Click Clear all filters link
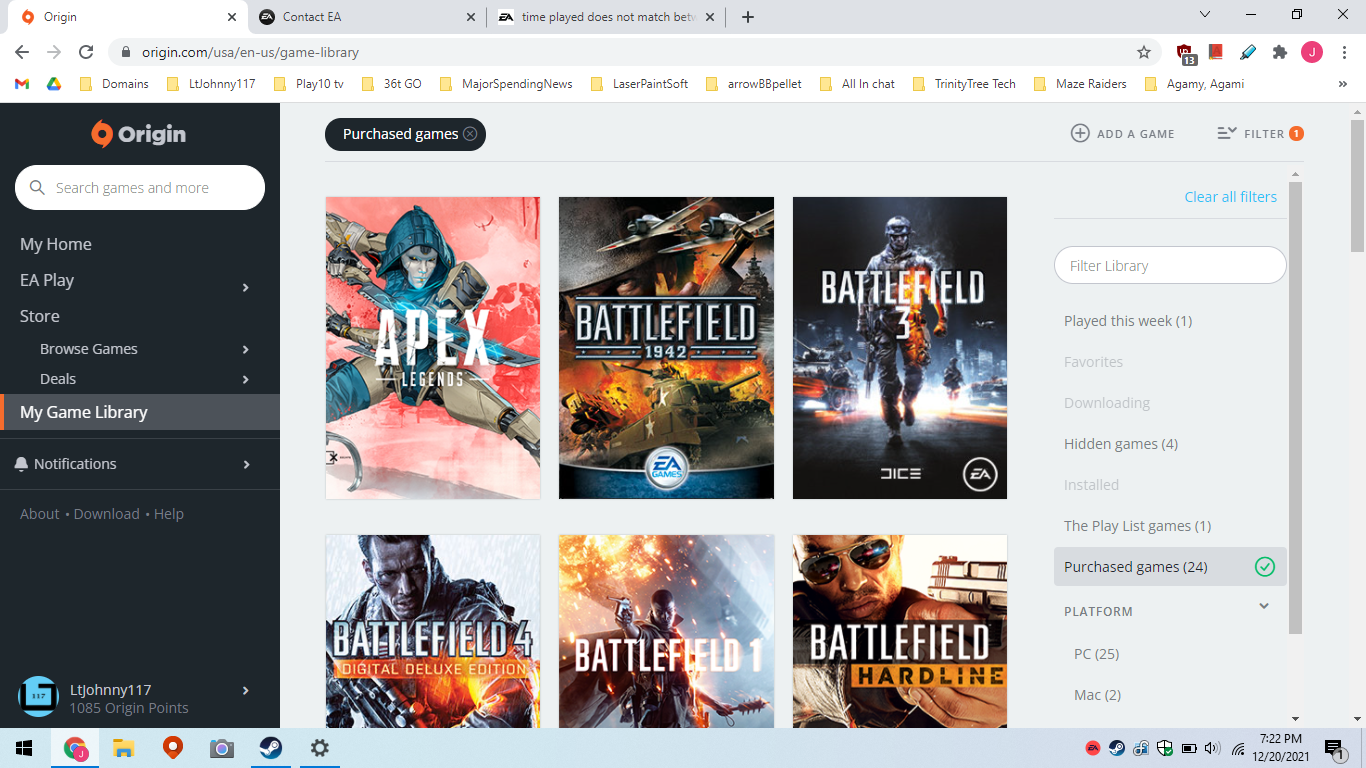The height and width of the screenshot is (768, 1366). [x=1230, y=197]
